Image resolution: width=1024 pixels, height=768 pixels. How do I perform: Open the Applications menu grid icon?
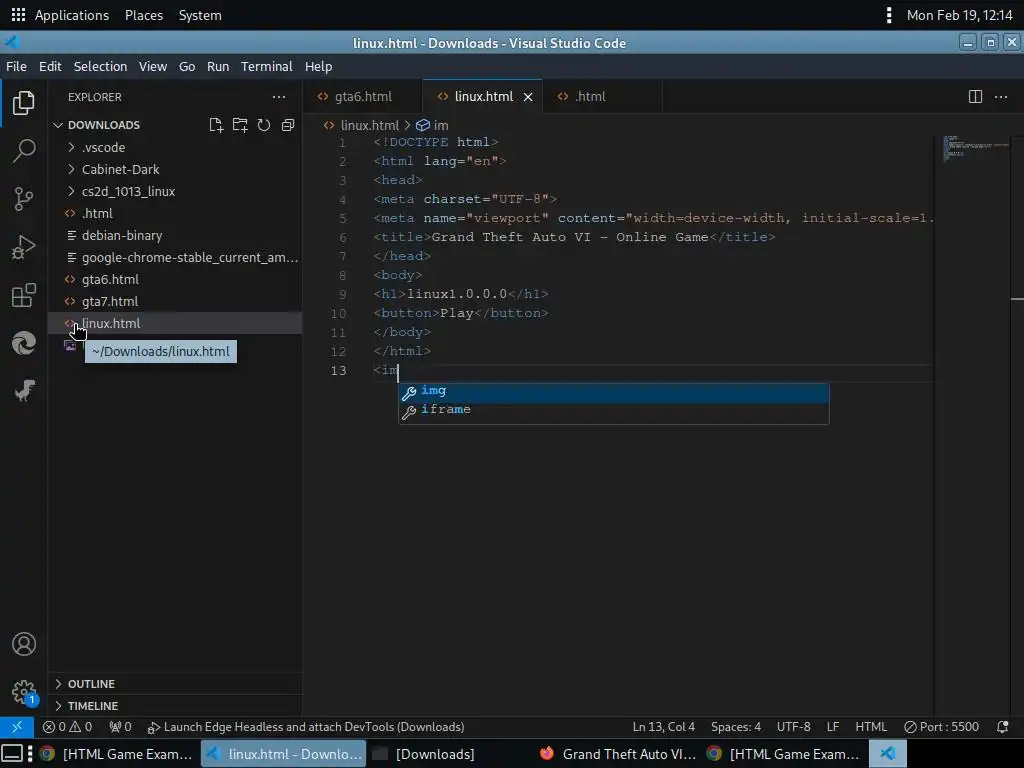pyautogui.click(x=18, y=14)
